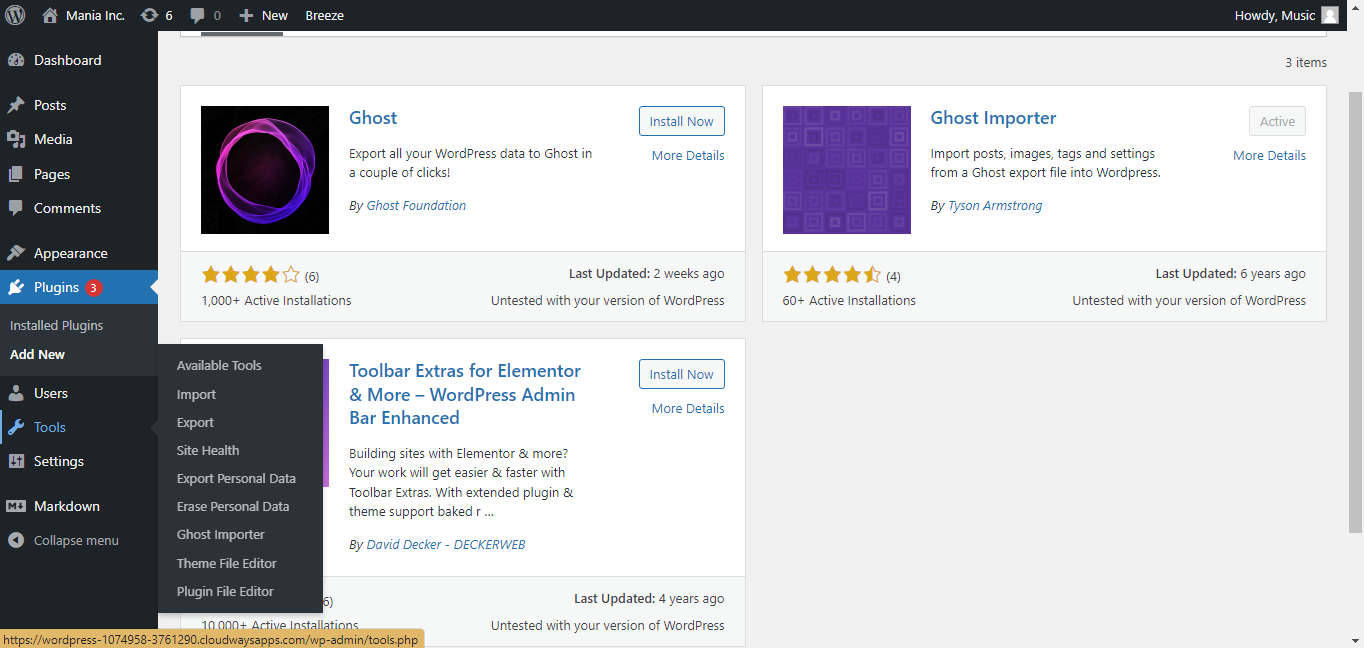Click the Users person icon
The image size is (1364, 648).
coord(16,393)
